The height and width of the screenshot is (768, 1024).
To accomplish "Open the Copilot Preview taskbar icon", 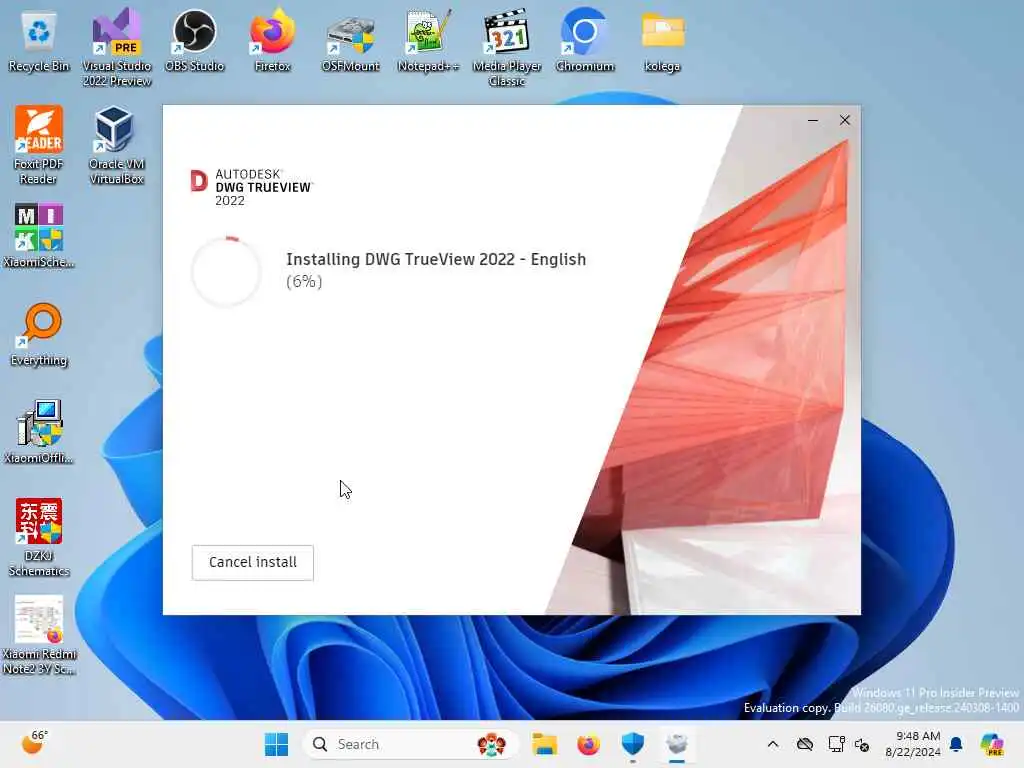I will tap(992, 744).
